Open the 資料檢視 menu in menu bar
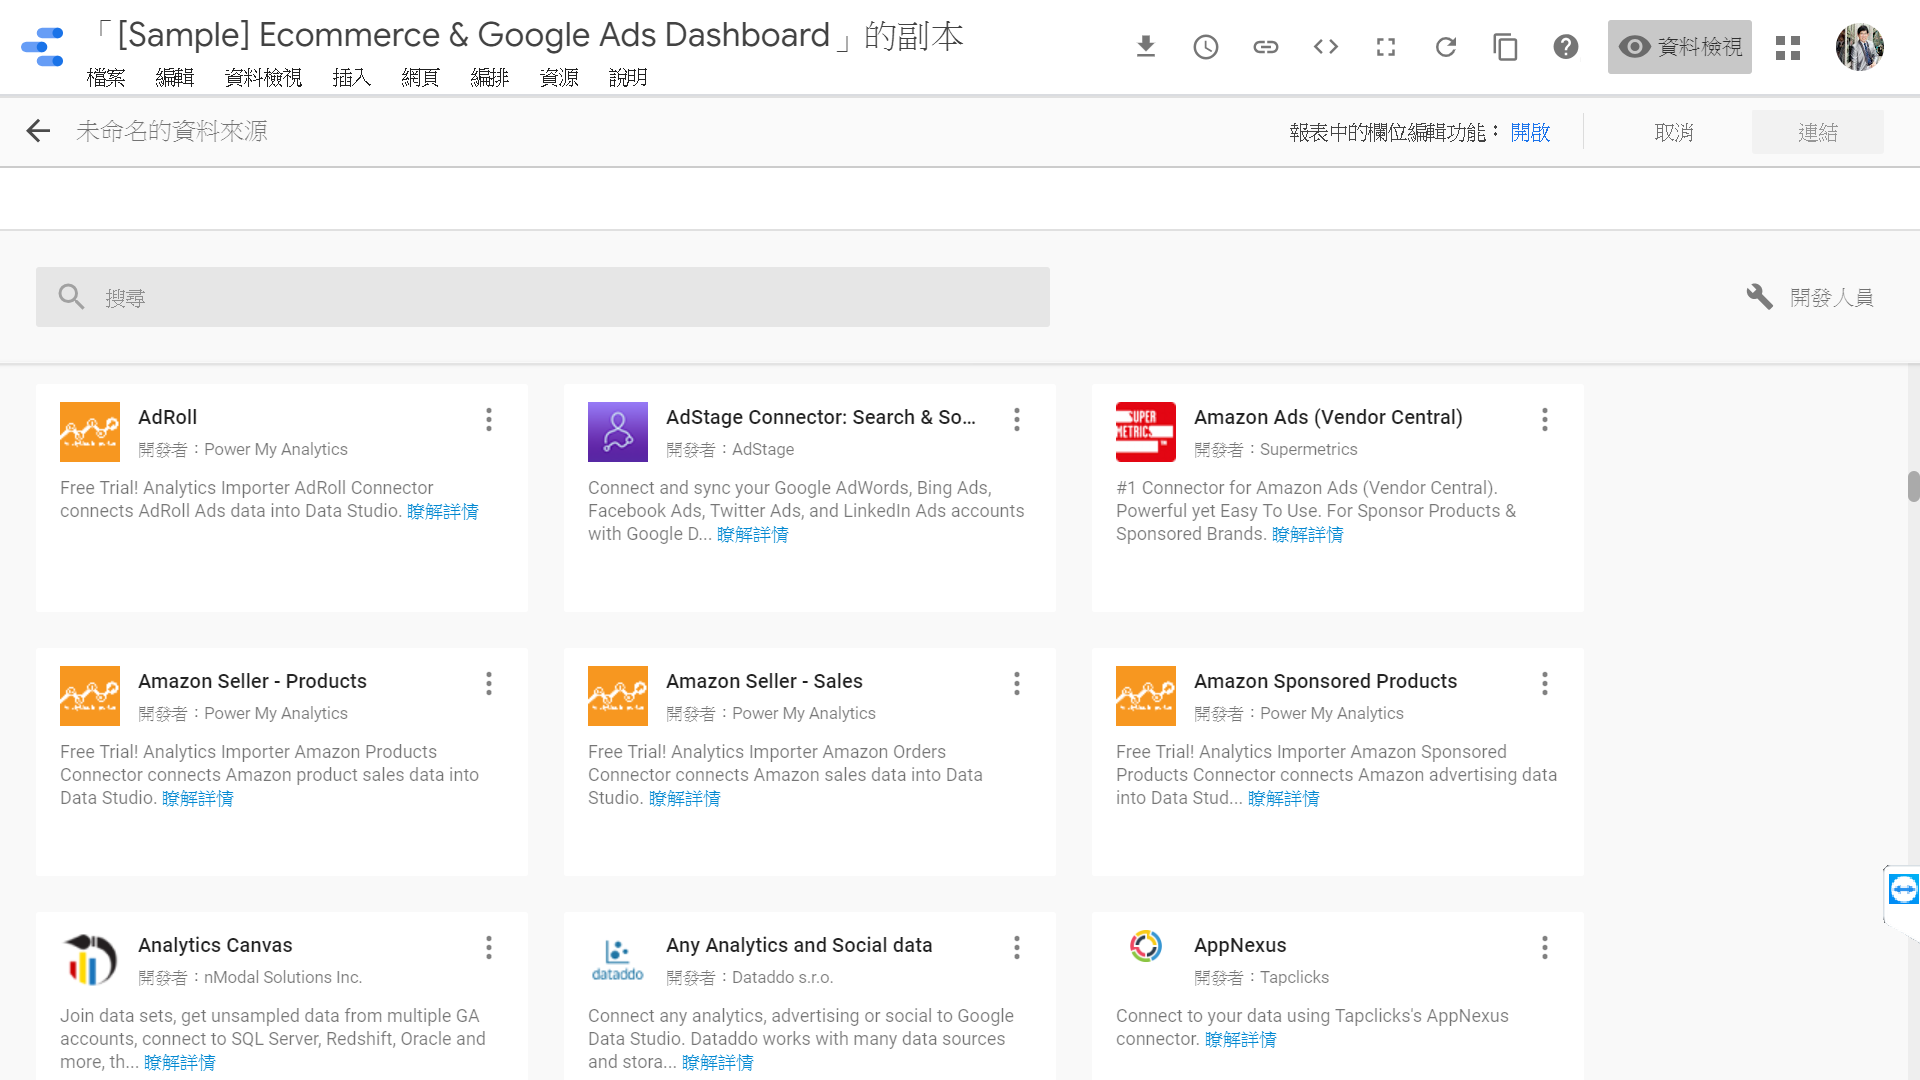Viewport: 1920px width, 1080px height. pos(263,77)
